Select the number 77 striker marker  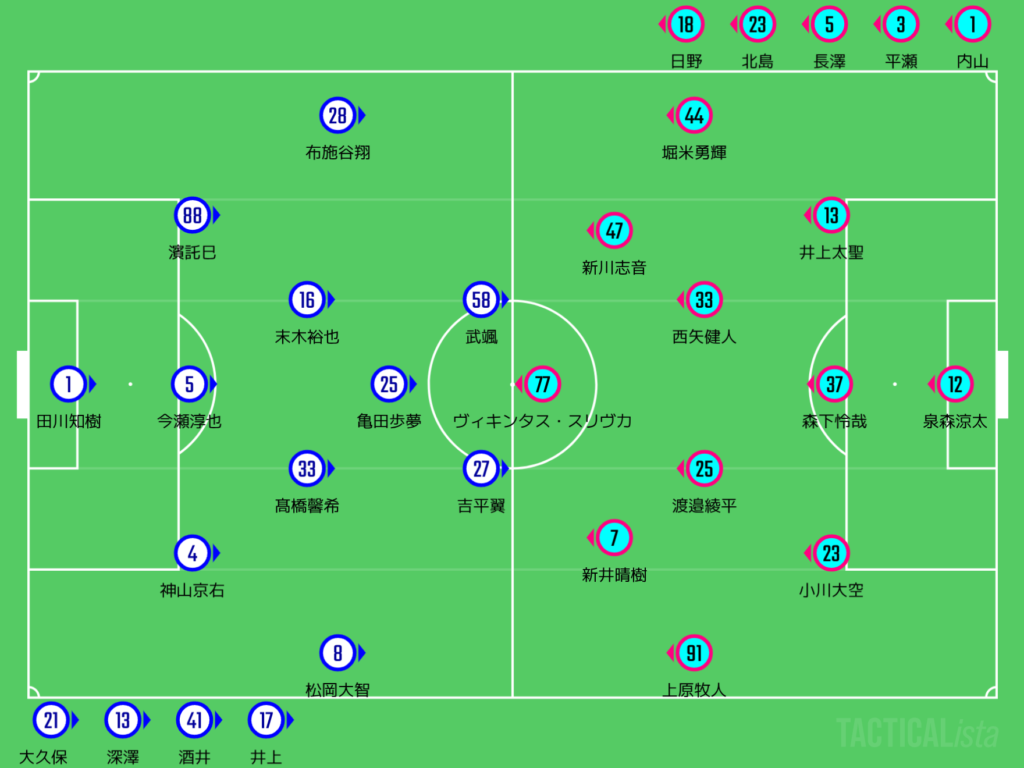coord(543,384)
